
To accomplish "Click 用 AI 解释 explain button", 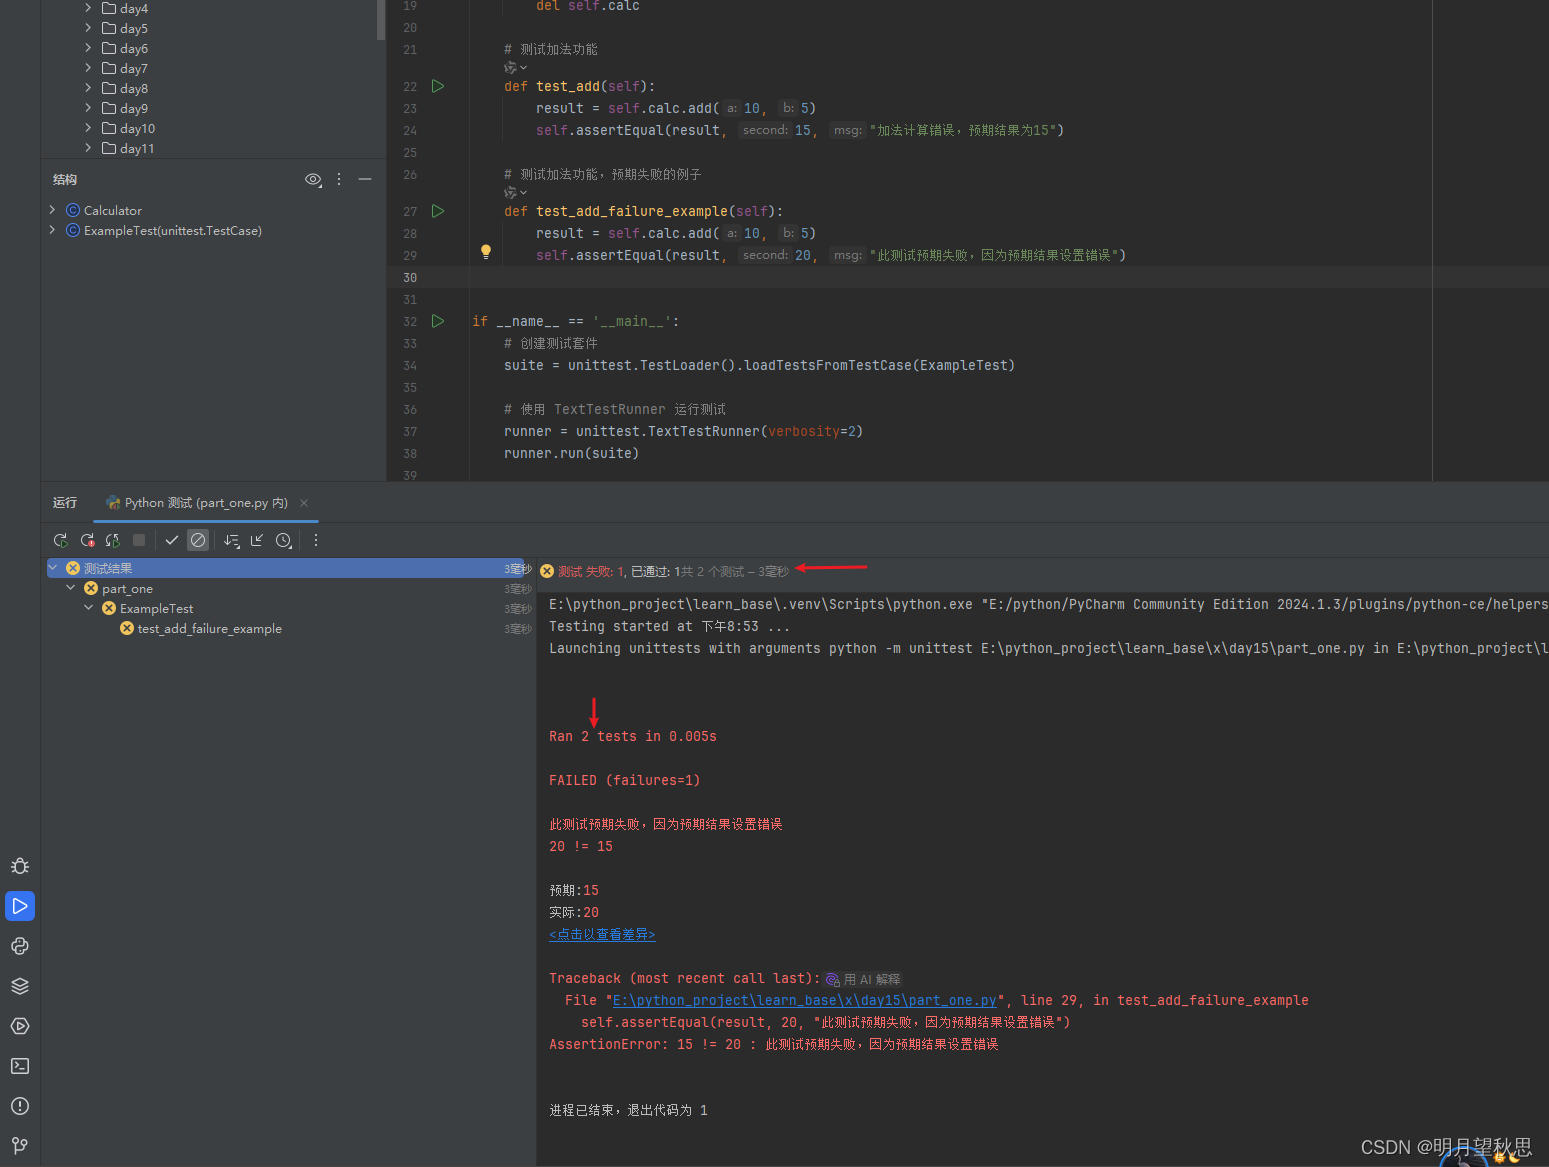I will [864, 979].
